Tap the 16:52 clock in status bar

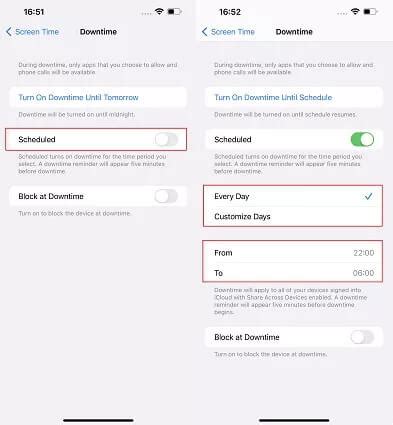point(230,12)
